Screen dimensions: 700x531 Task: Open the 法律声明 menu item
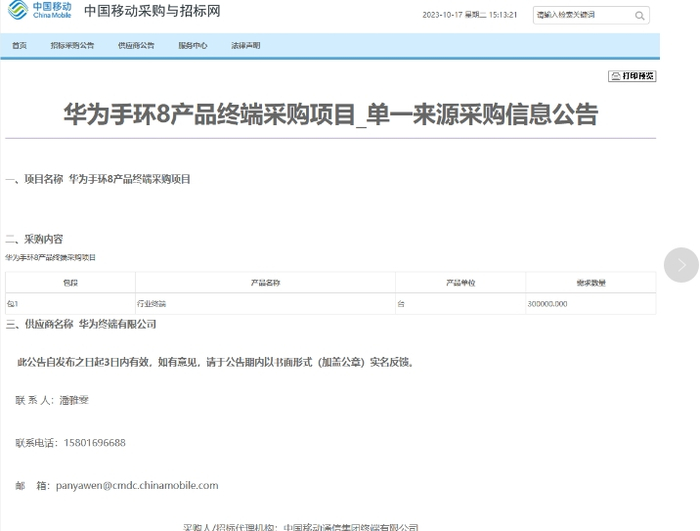point(246,46)
